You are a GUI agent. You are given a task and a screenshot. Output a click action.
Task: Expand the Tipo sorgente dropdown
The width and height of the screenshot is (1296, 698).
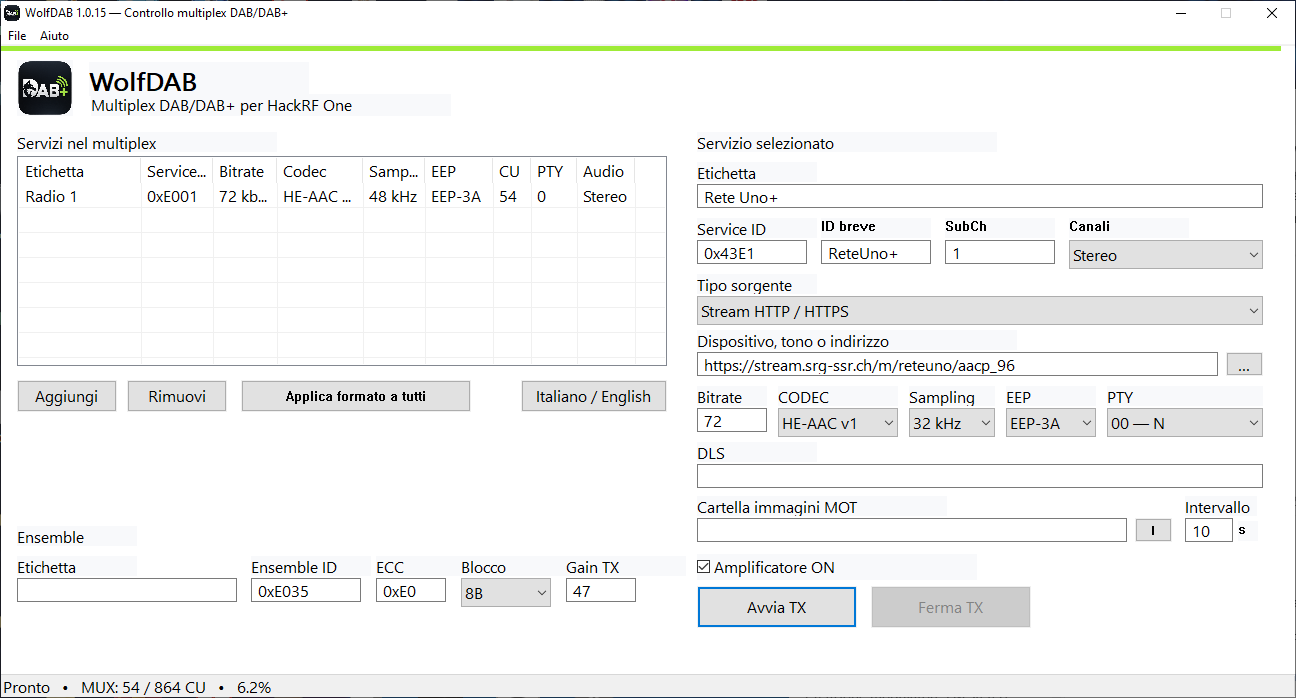click(979, 311)
